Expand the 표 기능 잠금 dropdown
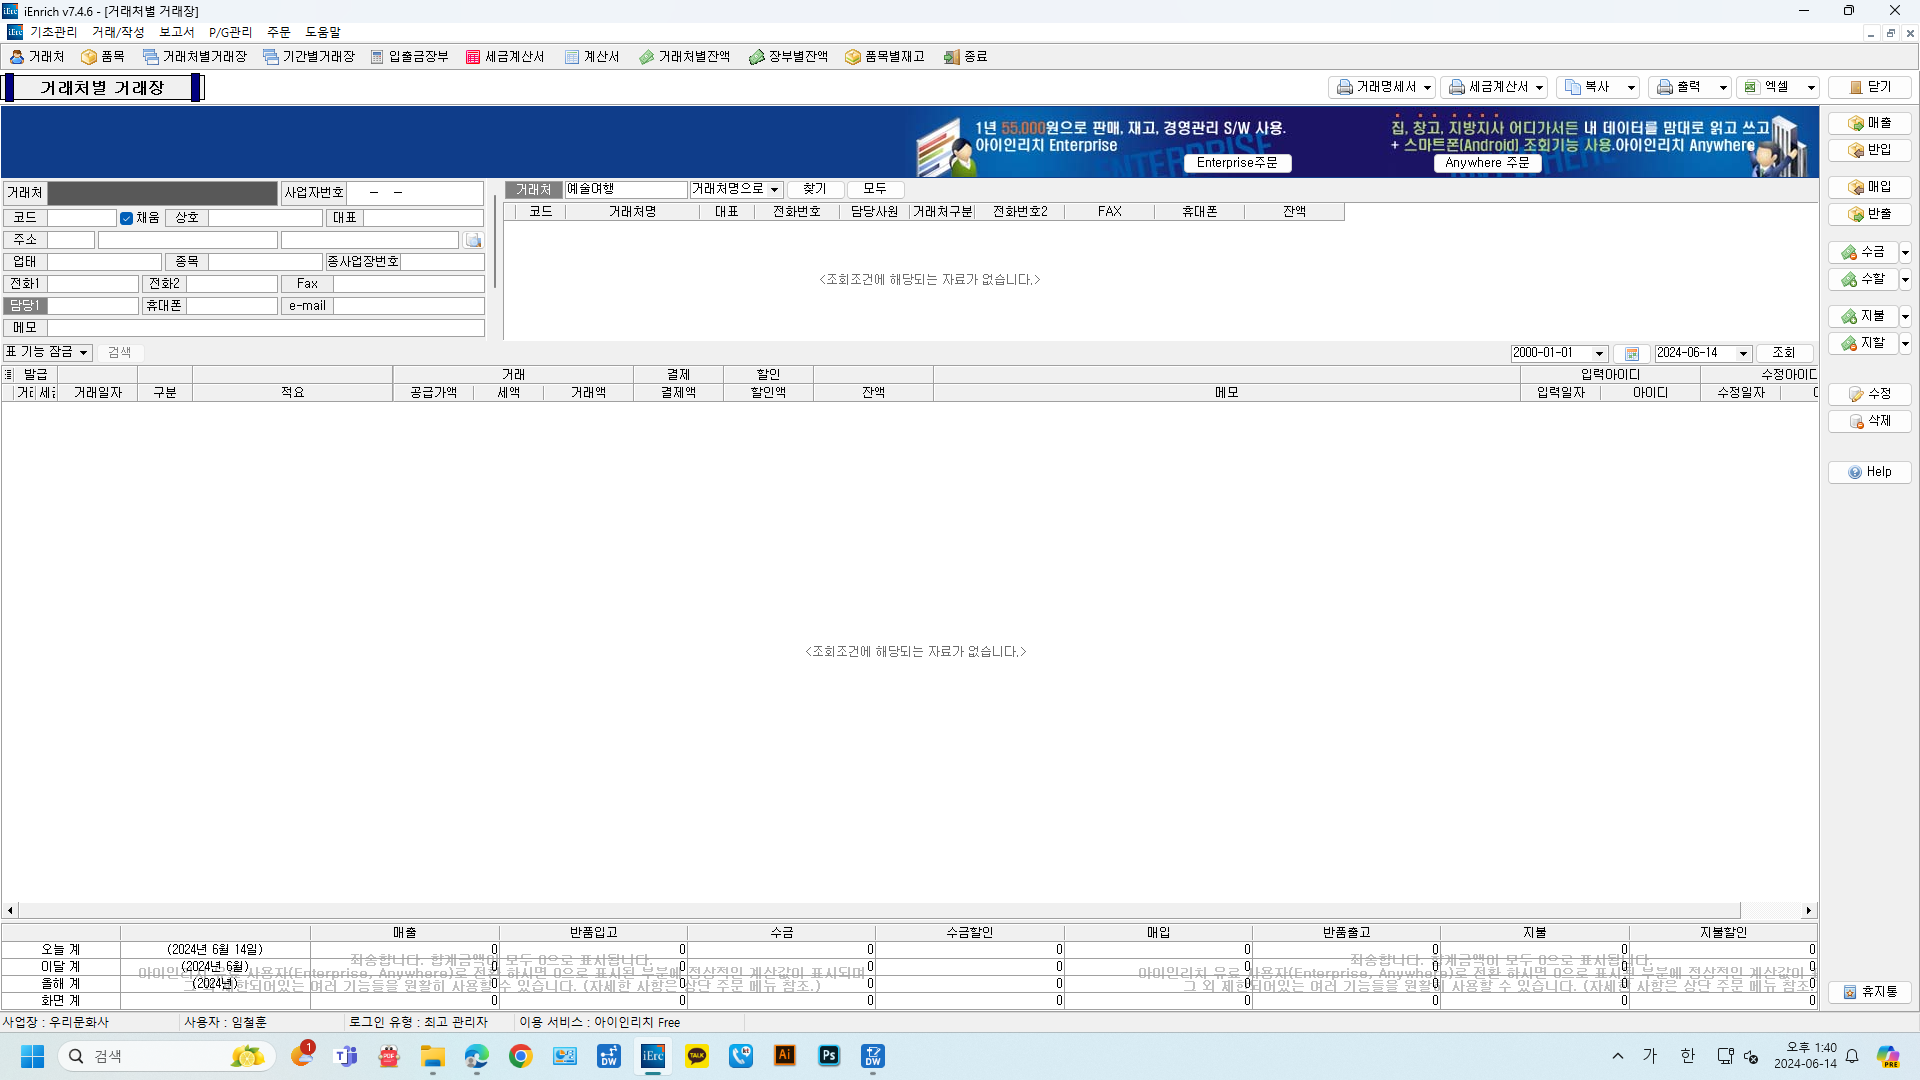This screenshot has height=1080, width=1920. pos(84,353)
